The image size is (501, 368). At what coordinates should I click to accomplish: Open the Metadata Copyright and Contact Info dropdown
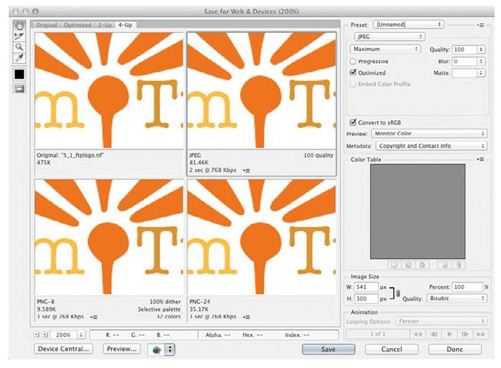click(x=431, y=146)
